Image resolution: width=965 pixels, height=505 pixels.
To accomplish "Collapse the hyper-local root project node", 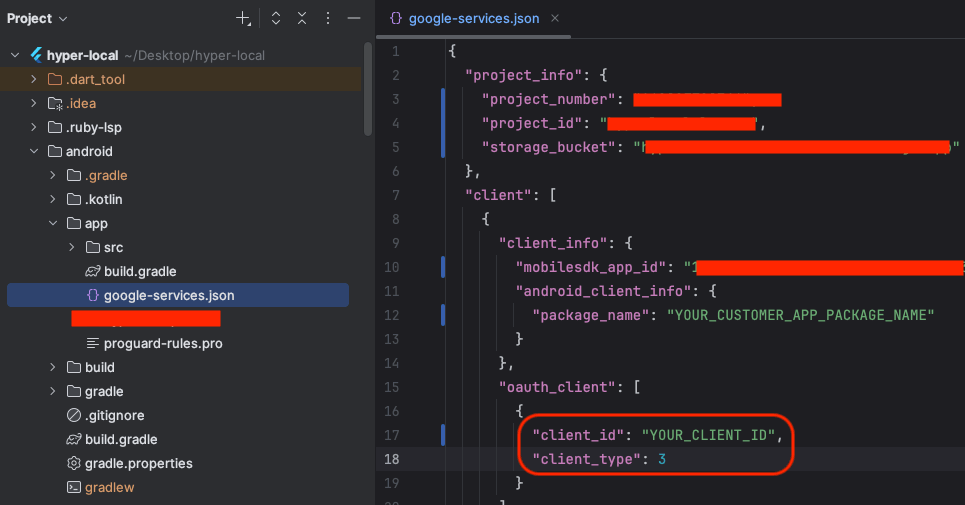I will [x=15, y=55].
